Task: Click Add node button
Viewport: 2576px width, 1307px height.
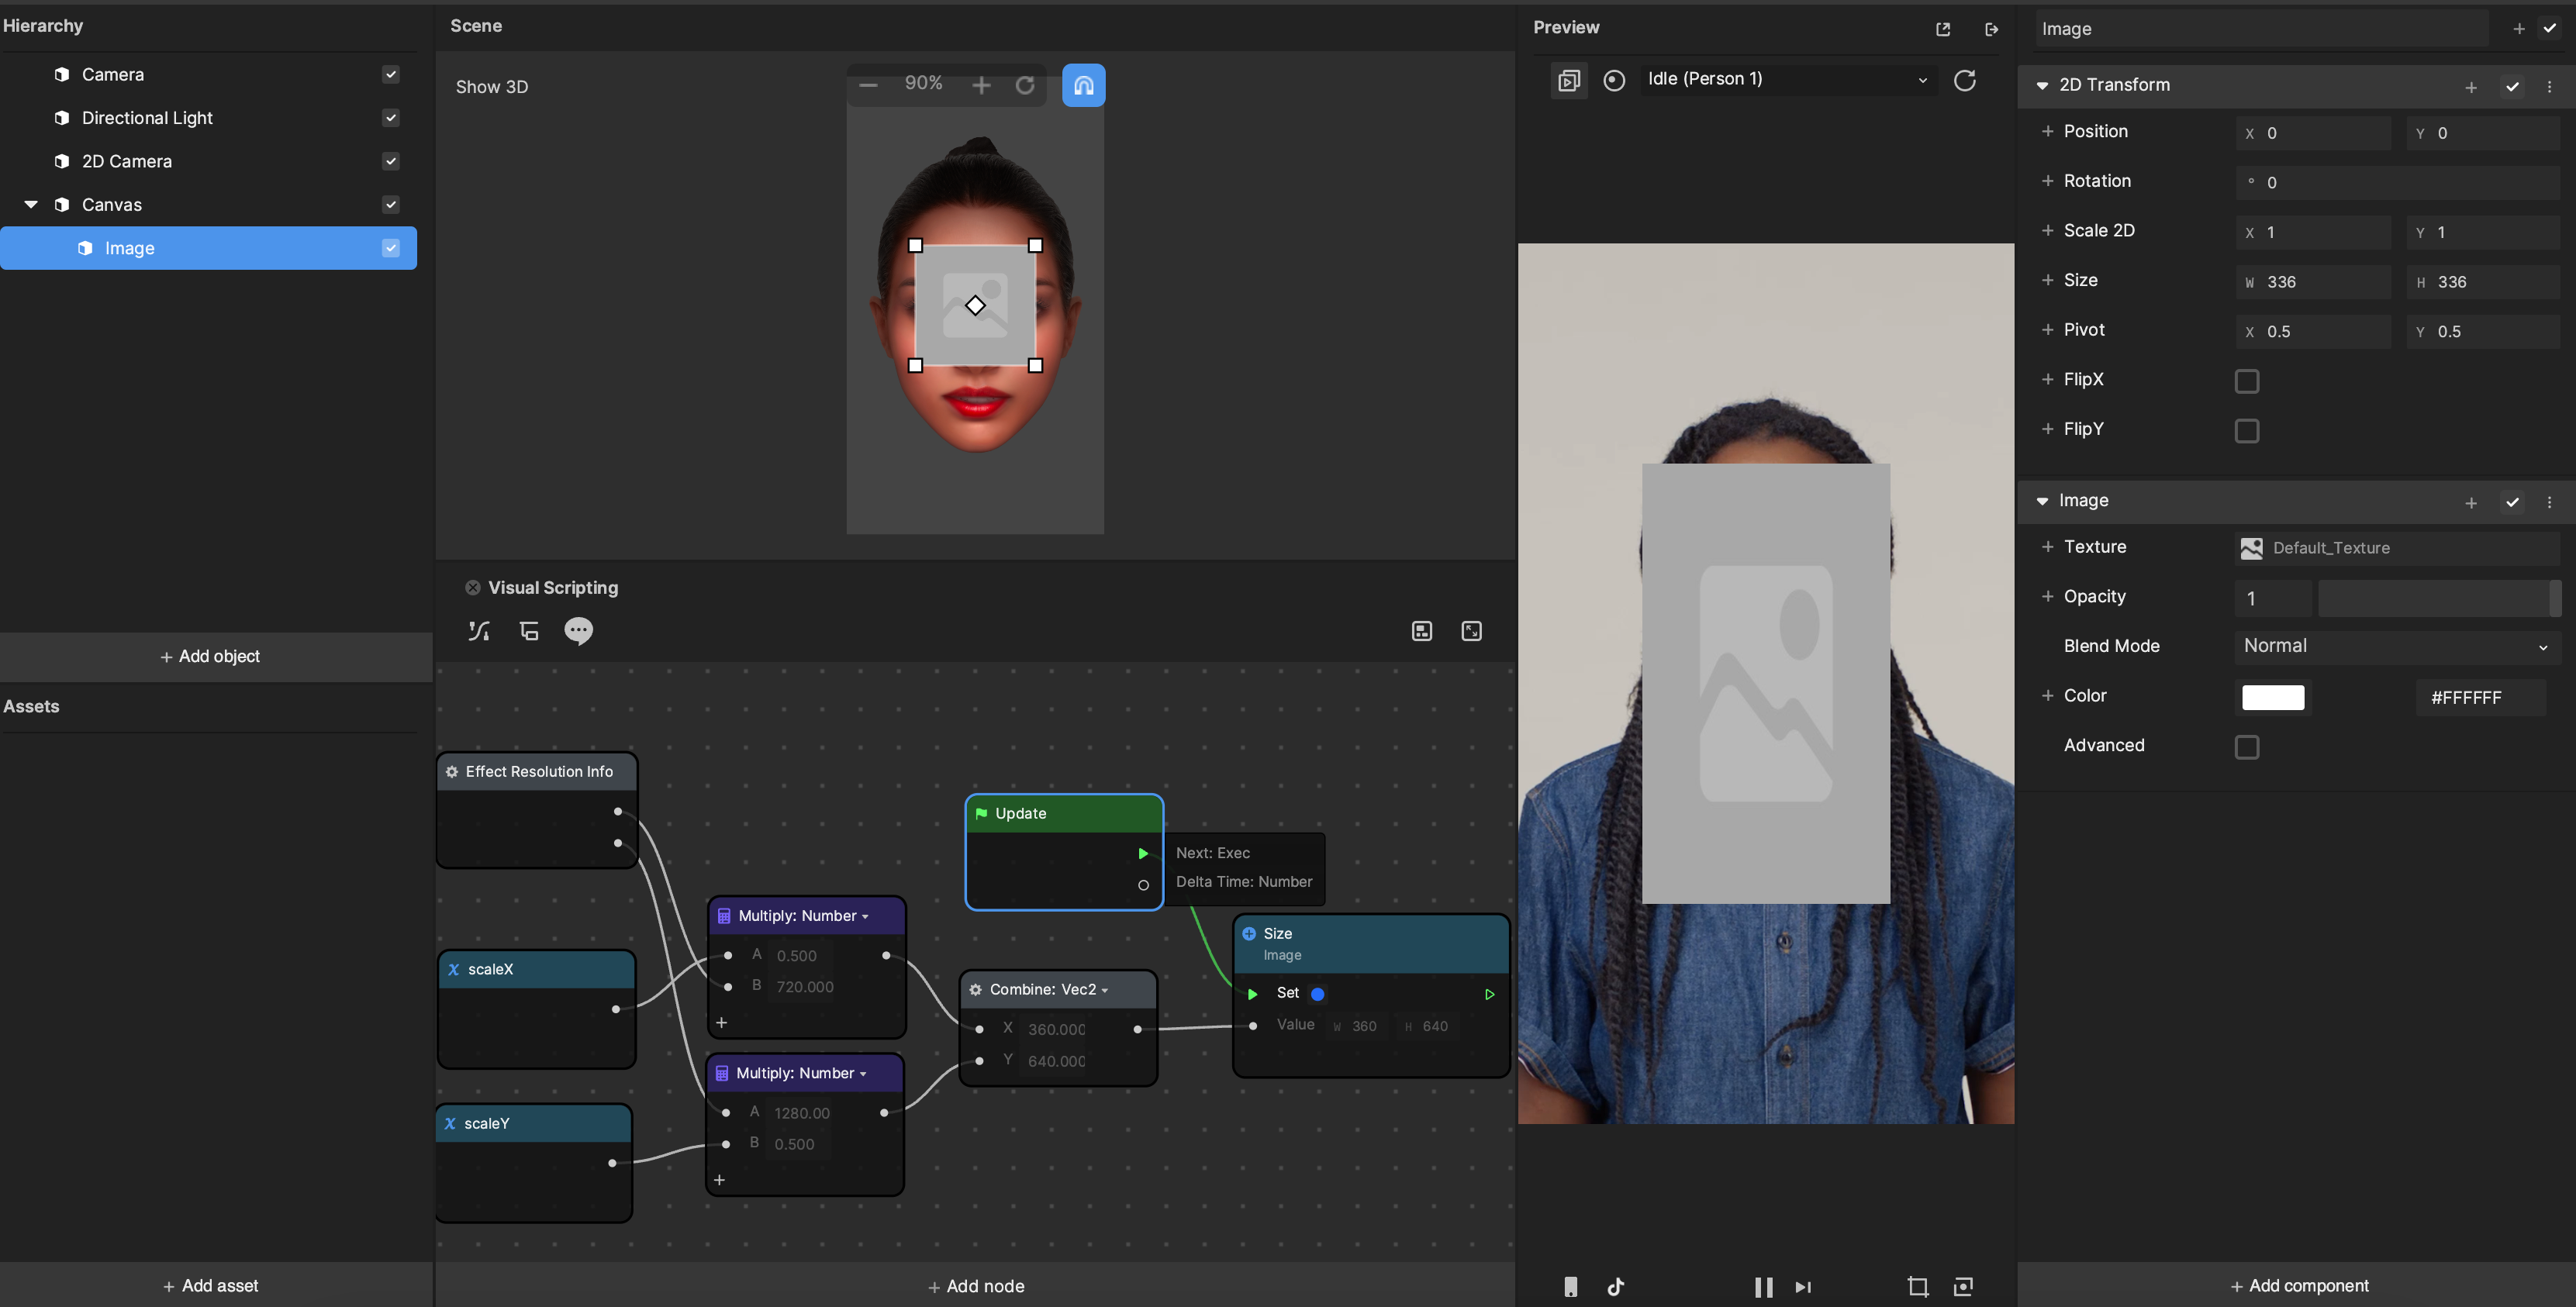Action: 975,1286
